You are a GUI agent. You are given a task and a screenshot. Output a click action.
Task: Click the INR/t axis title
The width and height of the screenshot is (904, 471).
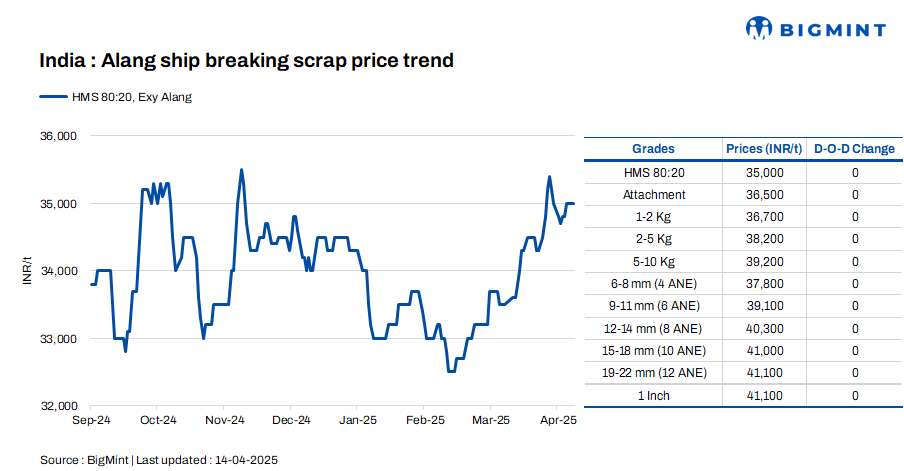[27, 271]
